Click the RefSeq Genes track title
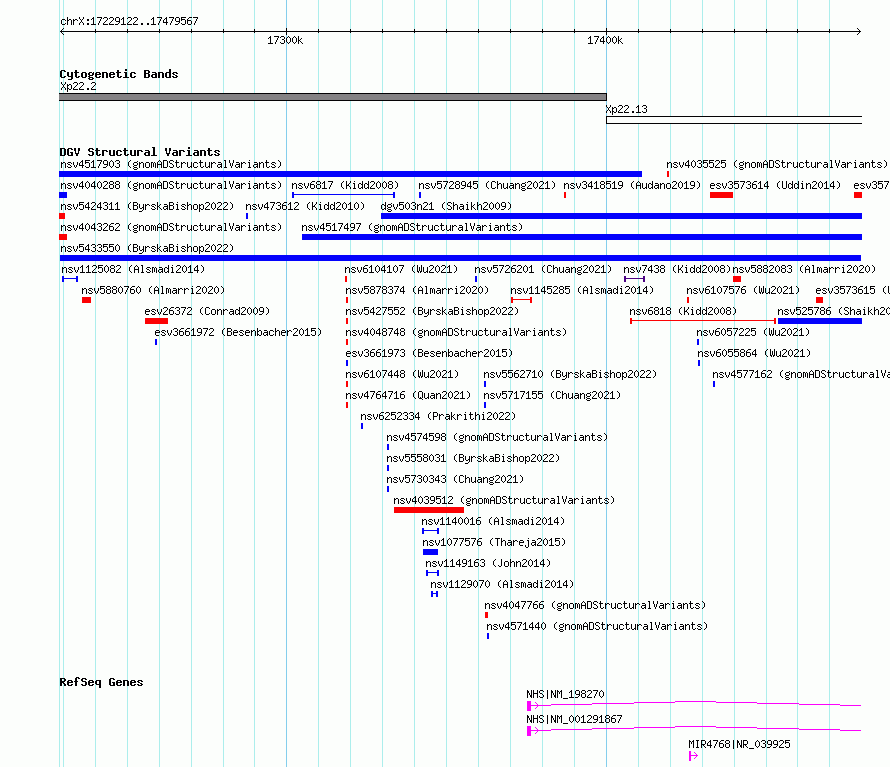The image size is (890, 767). (x=101, y=682)
